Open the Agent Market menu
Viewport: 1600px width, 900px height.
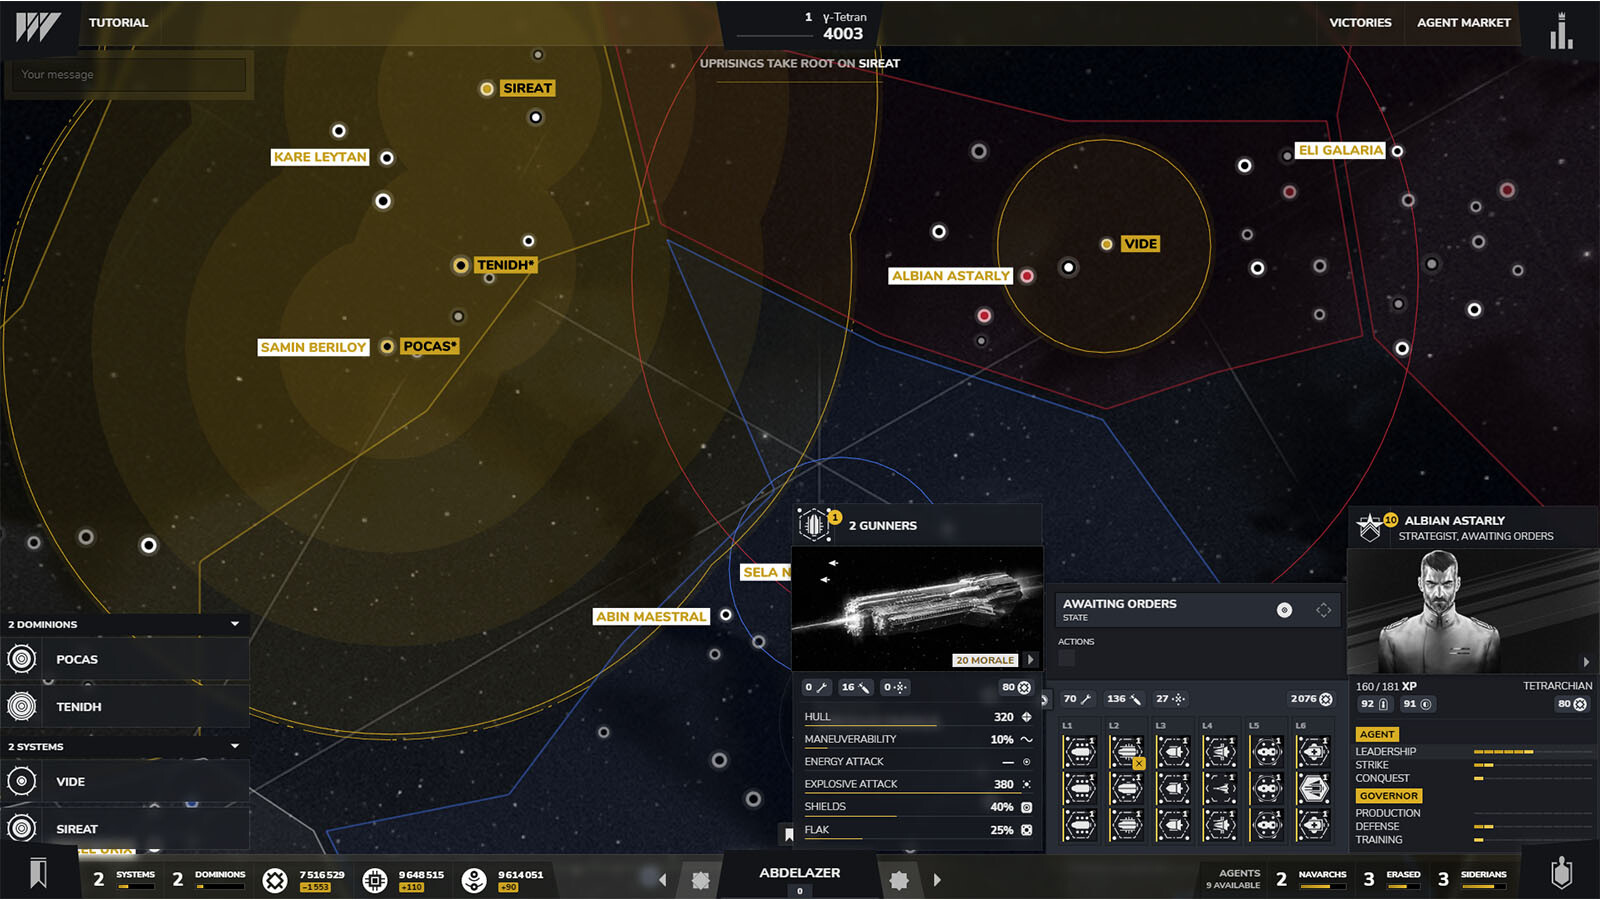[x=1463, y=22]
